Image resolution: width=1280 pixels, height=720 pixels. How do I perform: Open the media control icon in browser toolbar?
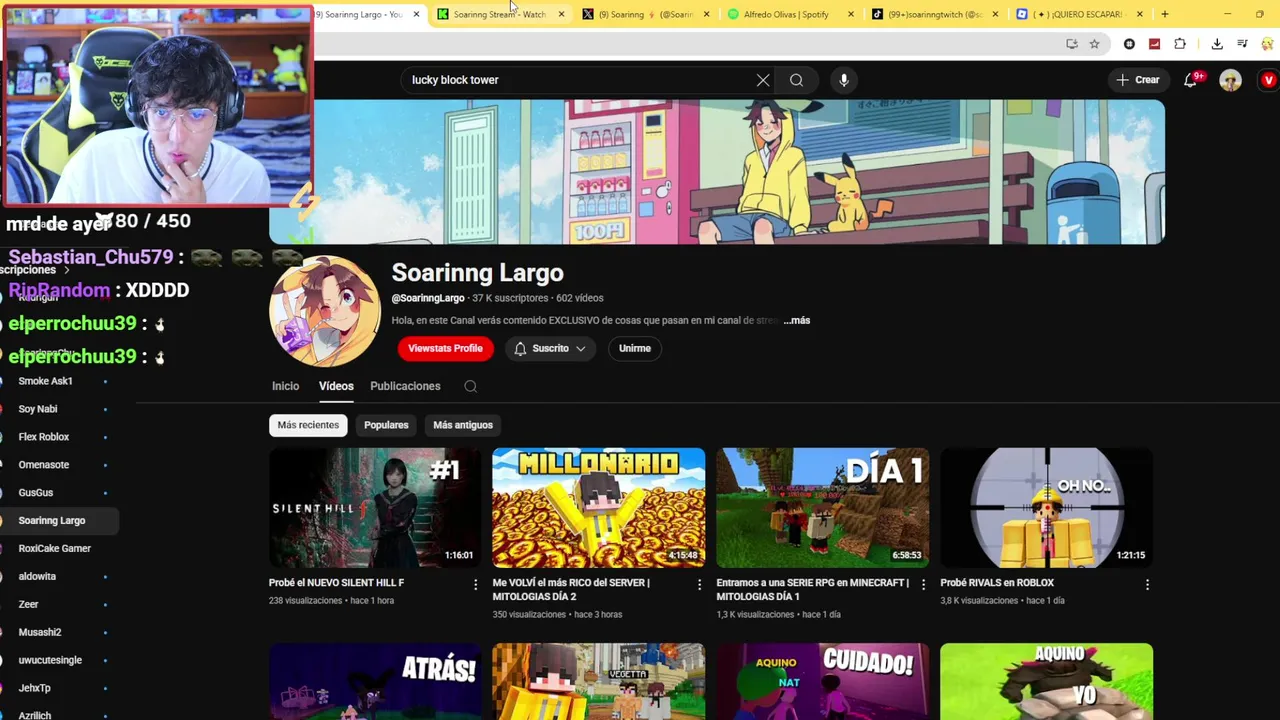[1242, 44]
